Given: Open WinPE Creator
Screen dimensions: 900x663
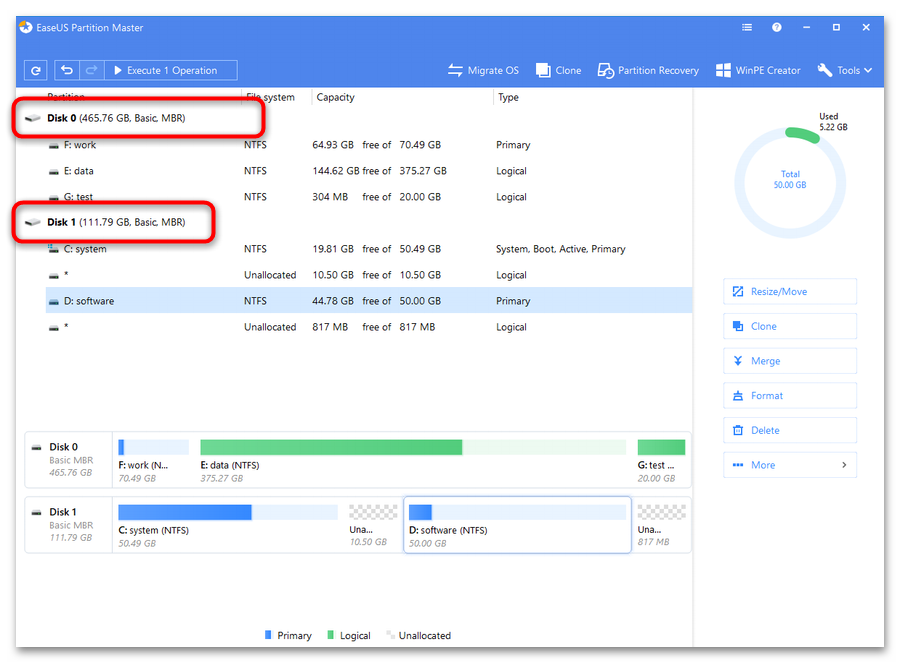Looking at the screenshot, I should [758, 71].
